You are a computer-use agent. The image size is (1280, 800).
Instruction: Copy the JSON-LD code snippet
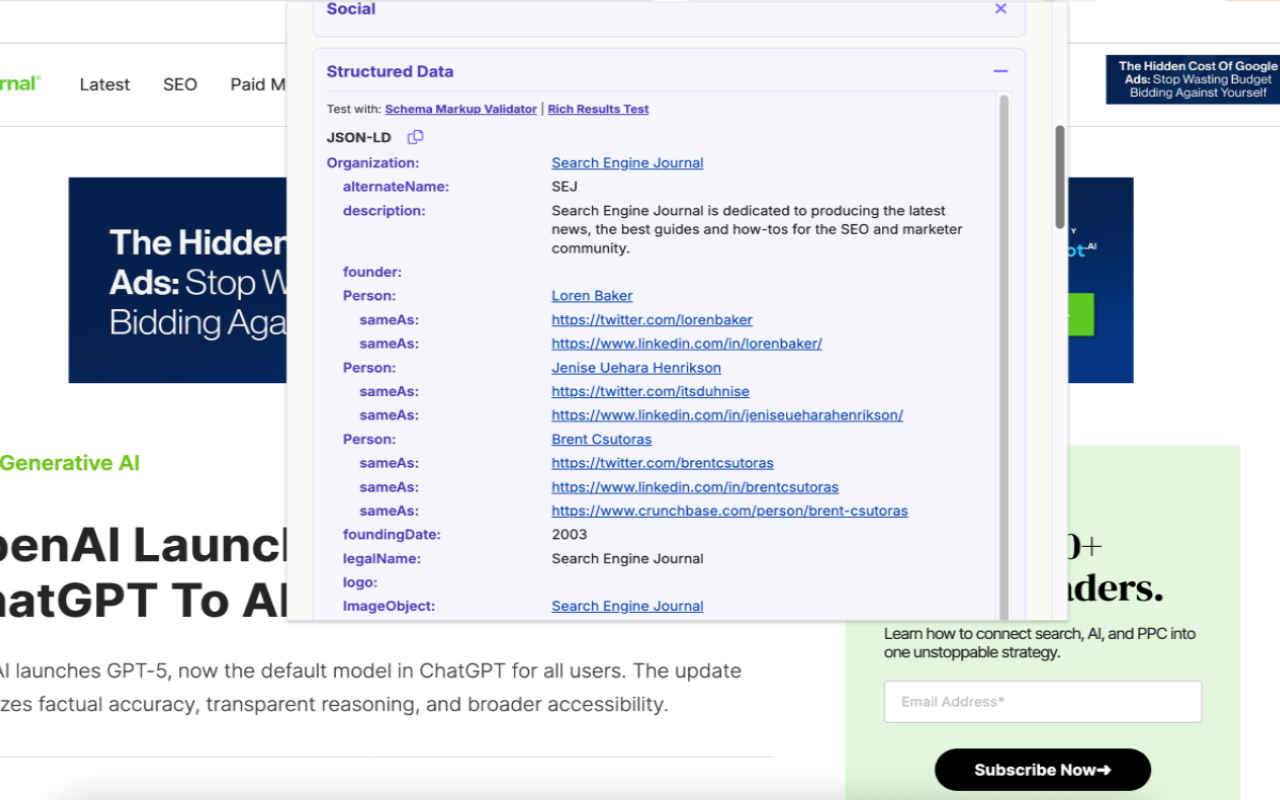(x=415, y=137)
